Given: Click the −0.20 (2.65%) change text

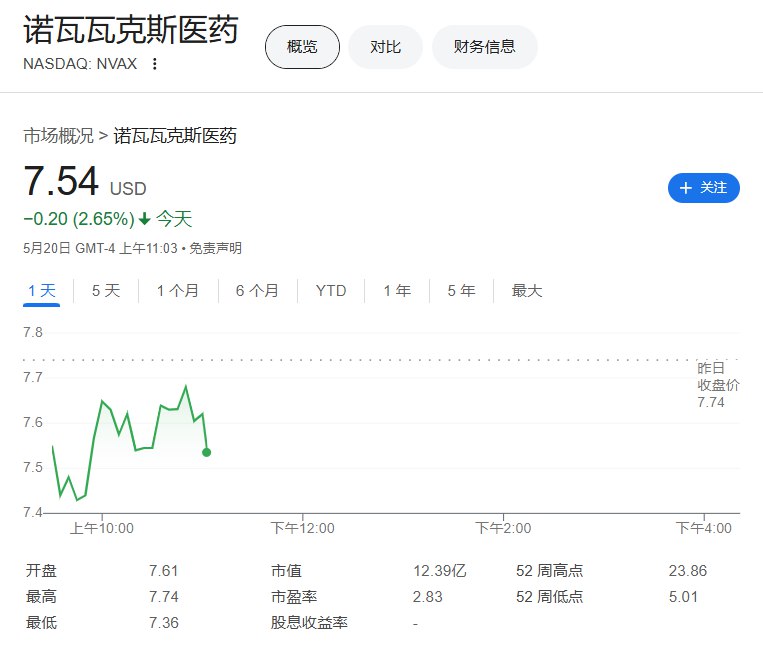Looking at the screenshot, I should [79, 219].
